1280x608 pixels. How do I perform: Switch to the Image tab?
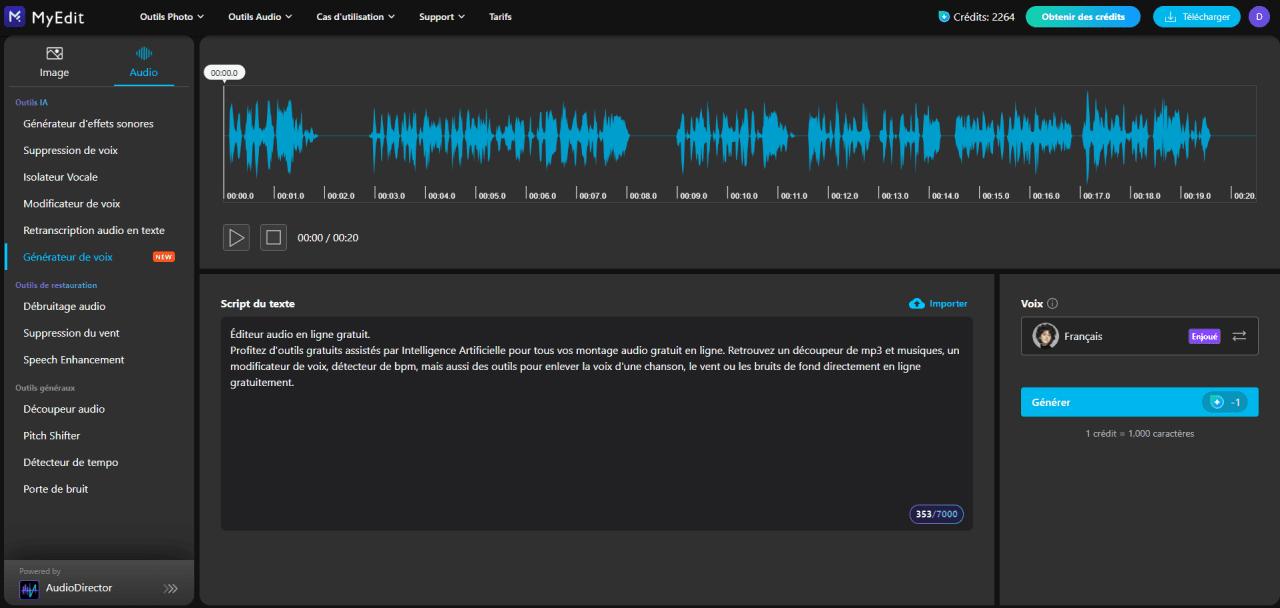[54, 62]
